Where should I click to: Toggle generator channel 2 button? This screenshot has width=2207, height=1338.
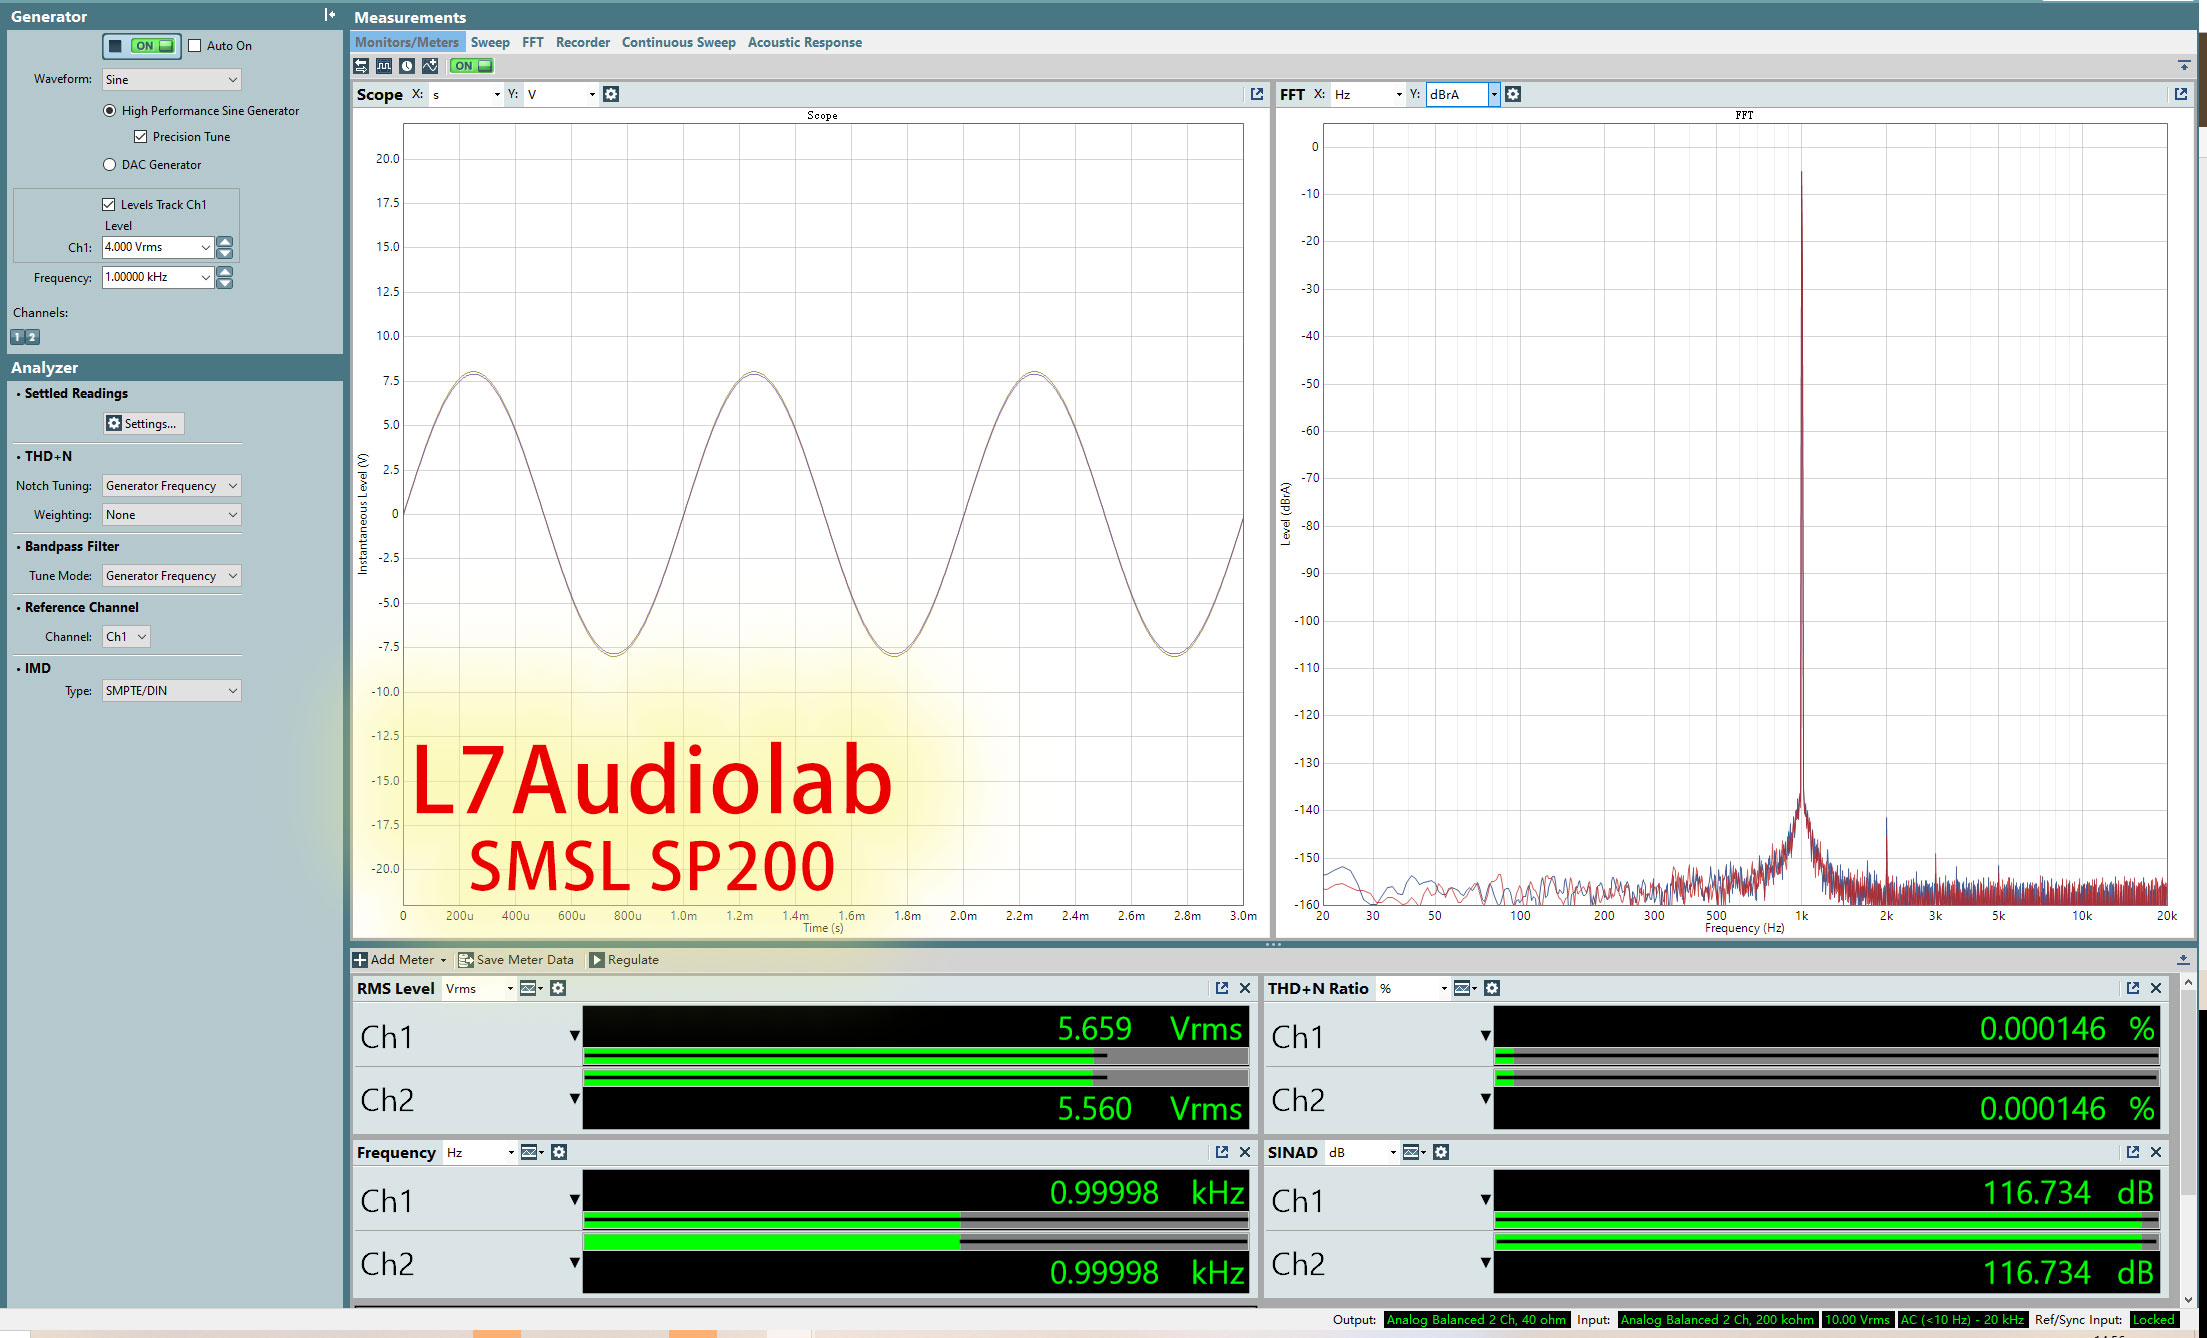32,337
